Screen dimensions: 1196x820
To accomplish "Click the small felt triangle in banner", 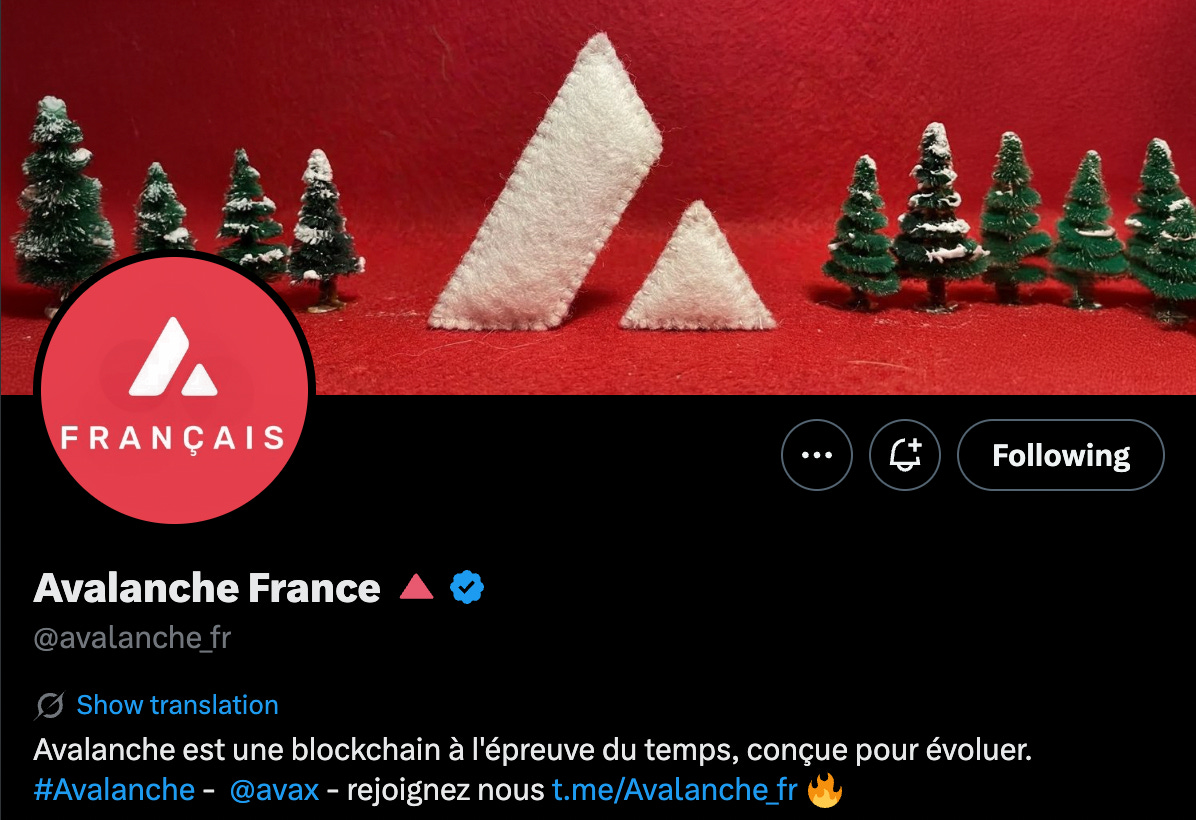I will [x=696, y=265].
